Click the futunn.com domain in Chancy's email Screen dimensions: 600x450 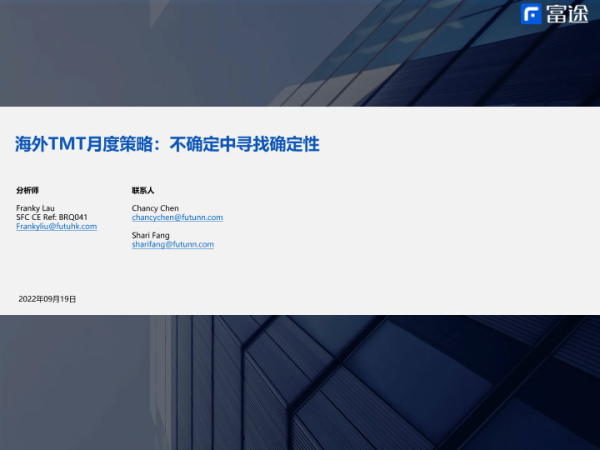[200, 217]
